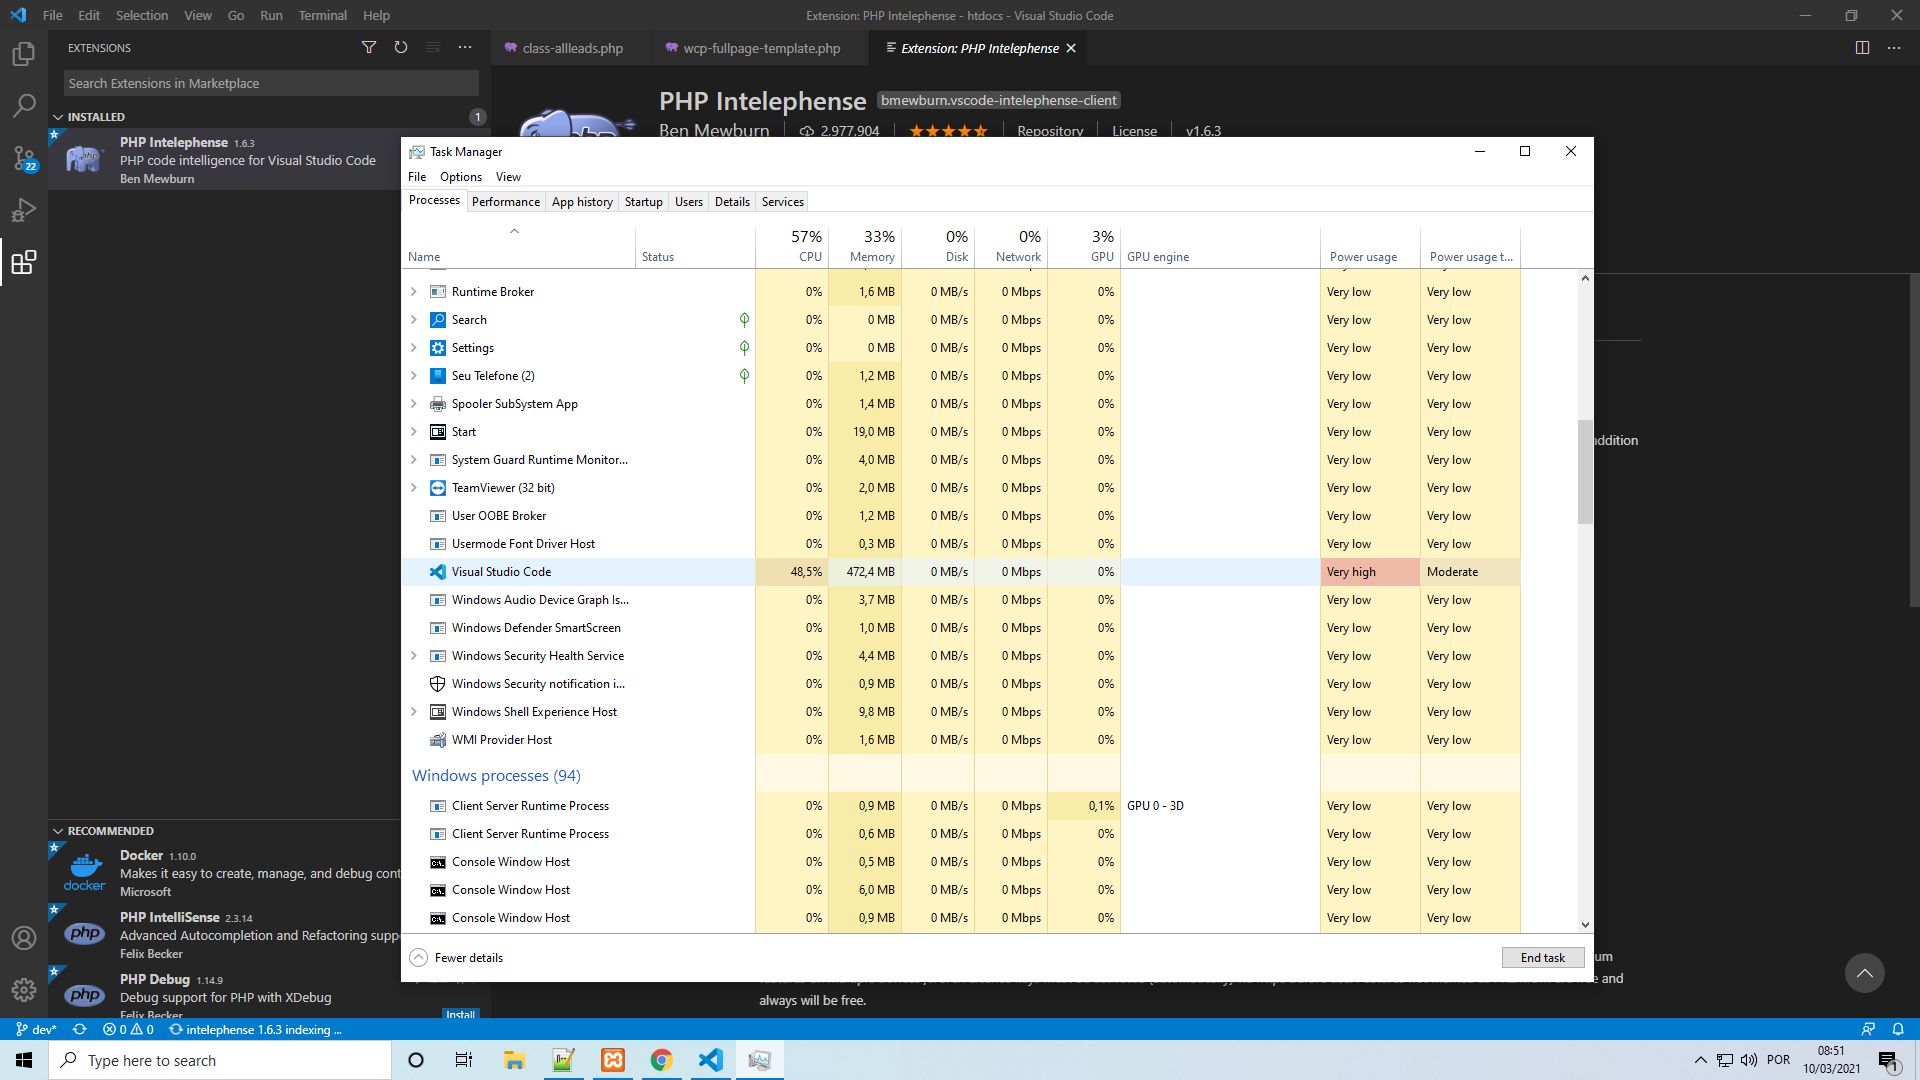Viewport: 1920px width, 1080px height.
Task: Open the Options menu in Task Manager
Action: pos(460,177)
